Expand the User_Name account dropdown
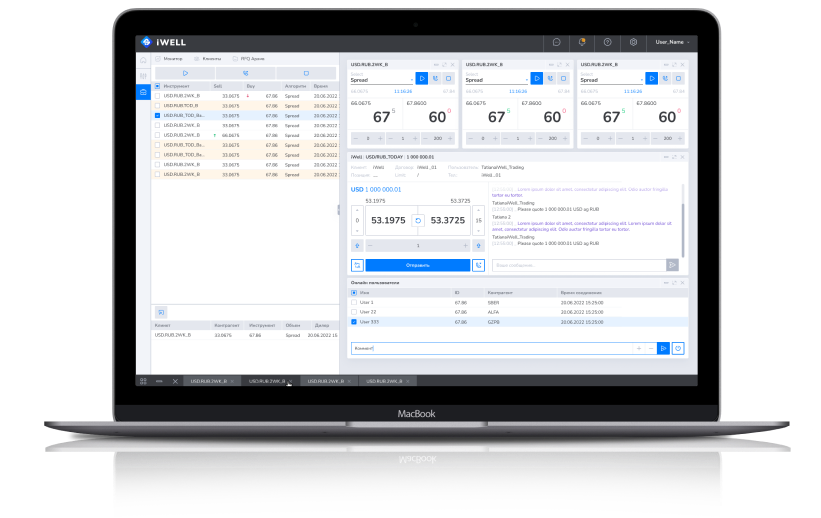The height and width of the screenshot is (518, 821). click(x=672, y=42)
